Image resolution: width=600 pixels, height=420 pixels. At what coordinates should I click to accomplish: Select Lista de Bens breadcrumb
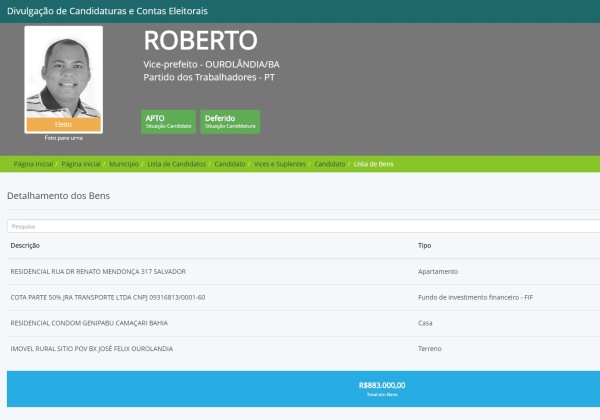[373, 164]
